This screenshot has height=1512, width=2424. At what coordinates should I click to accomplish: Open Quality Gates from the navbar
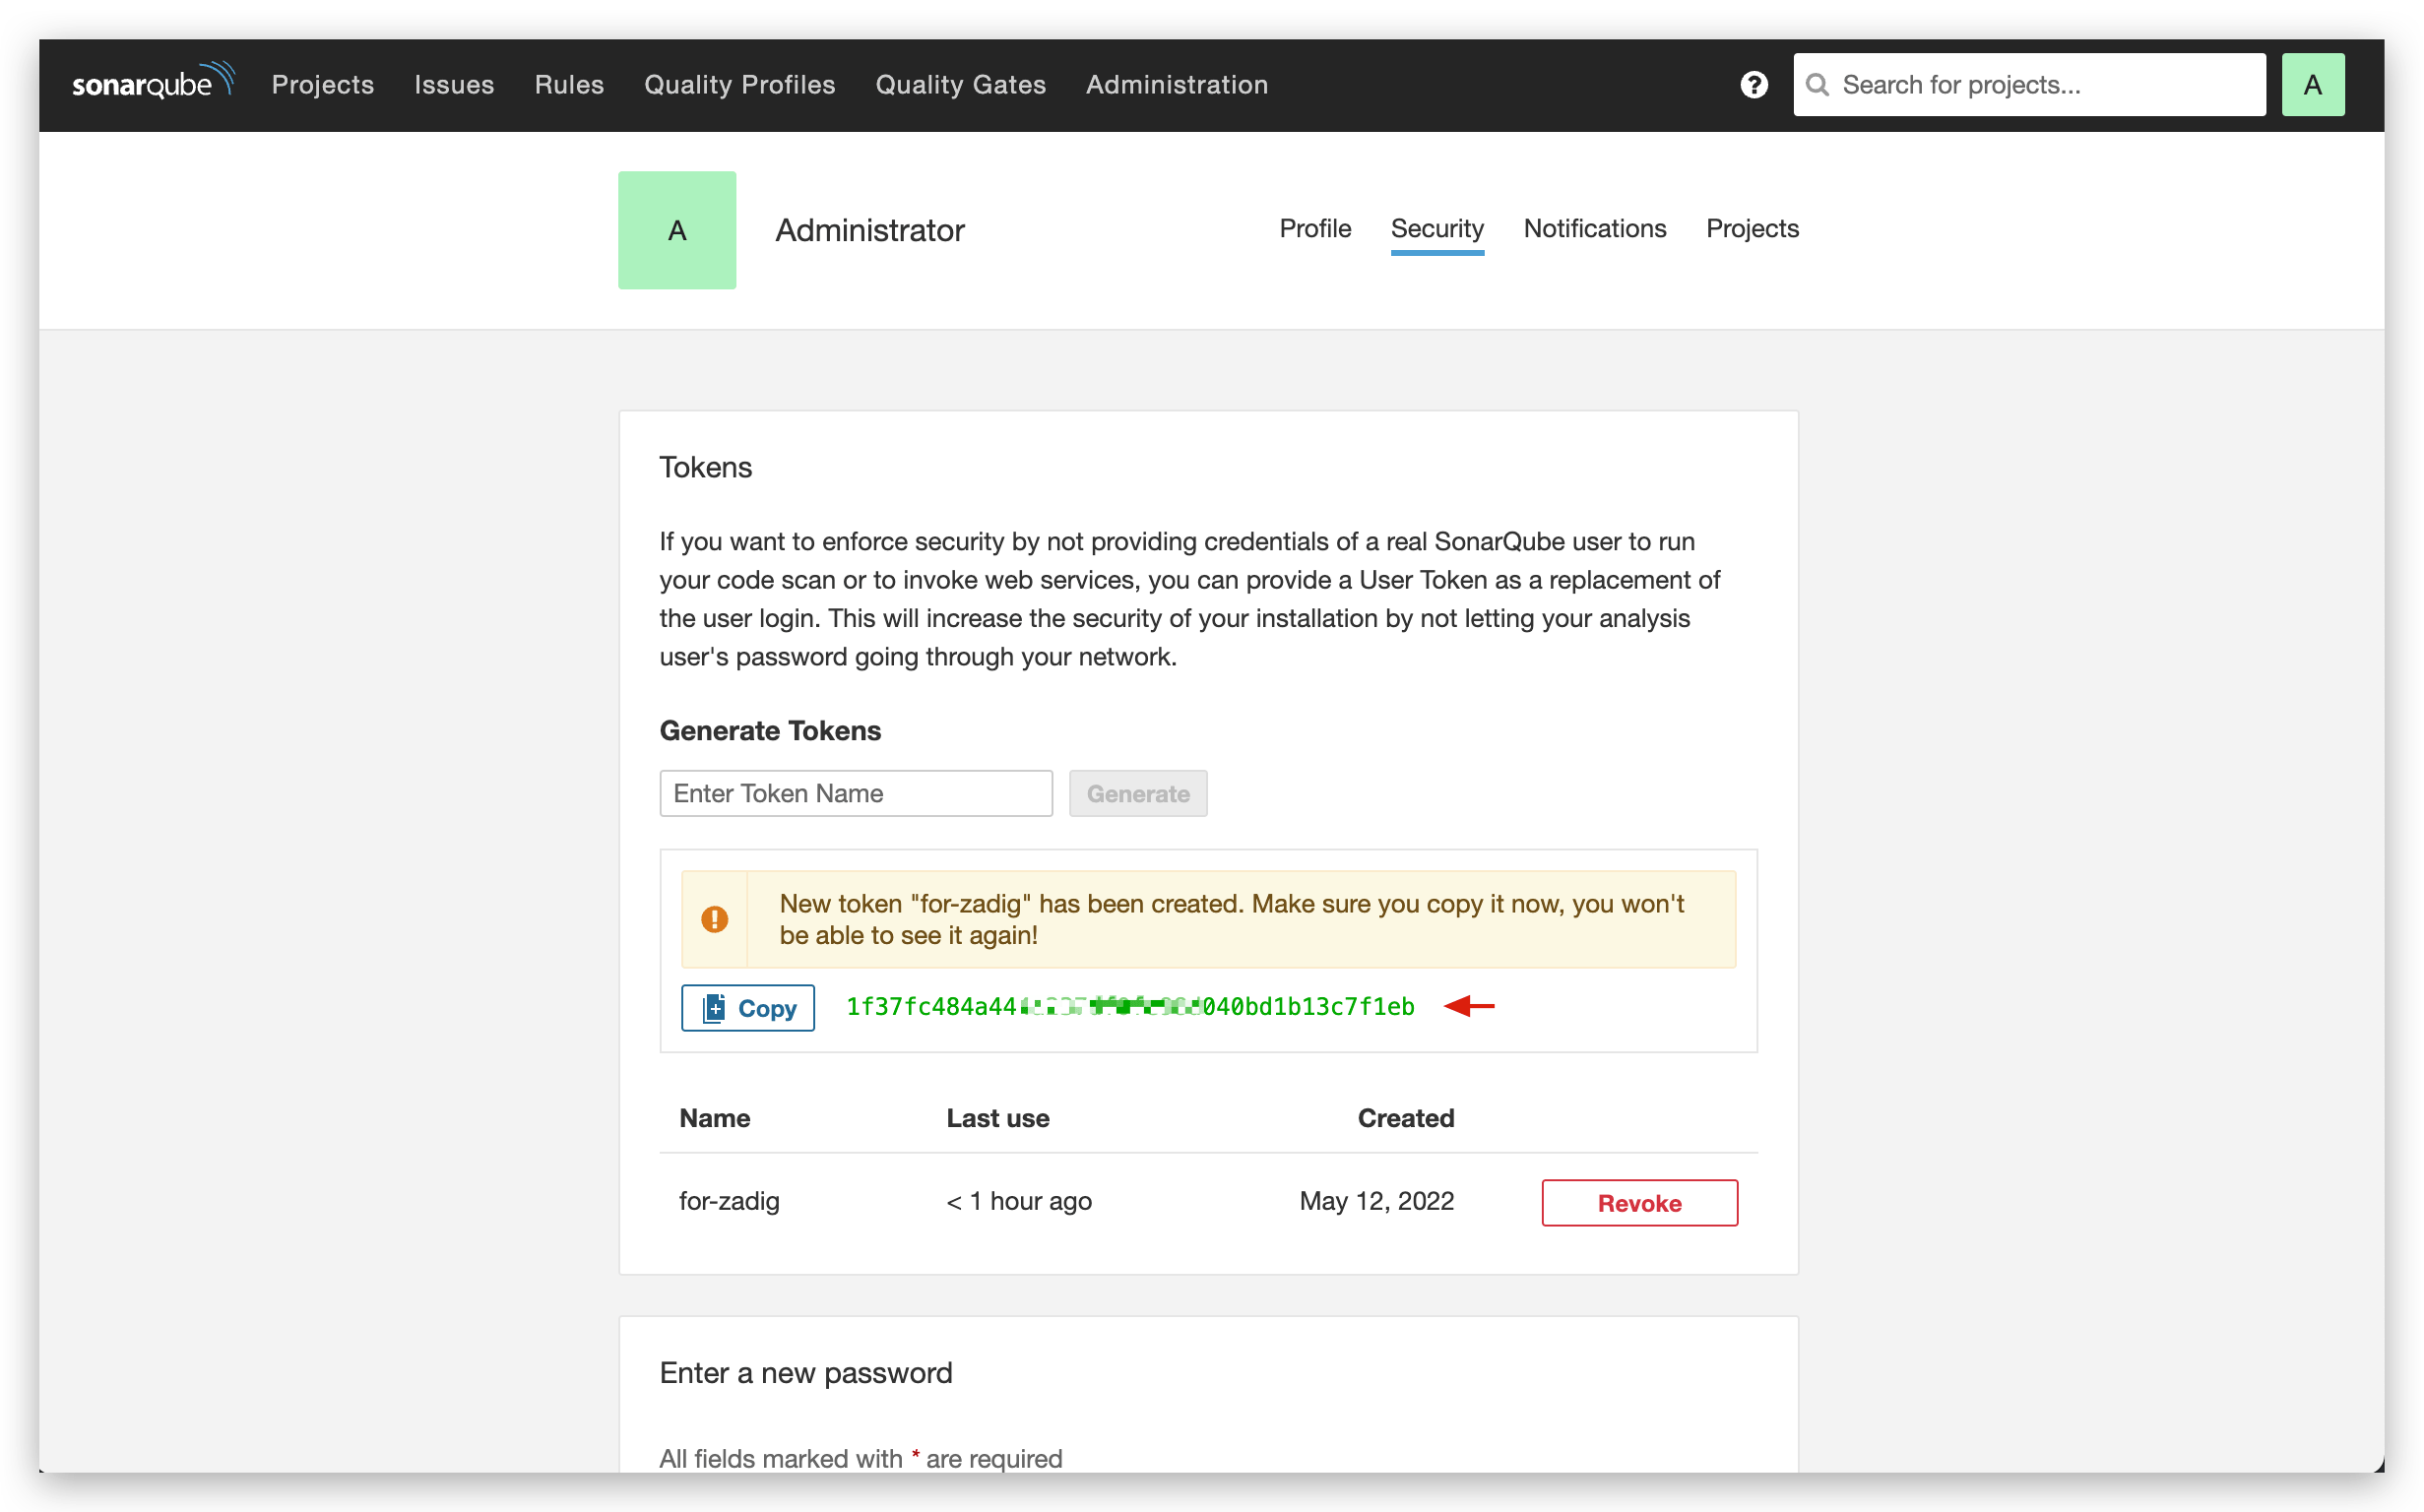(x=960, y=85)
